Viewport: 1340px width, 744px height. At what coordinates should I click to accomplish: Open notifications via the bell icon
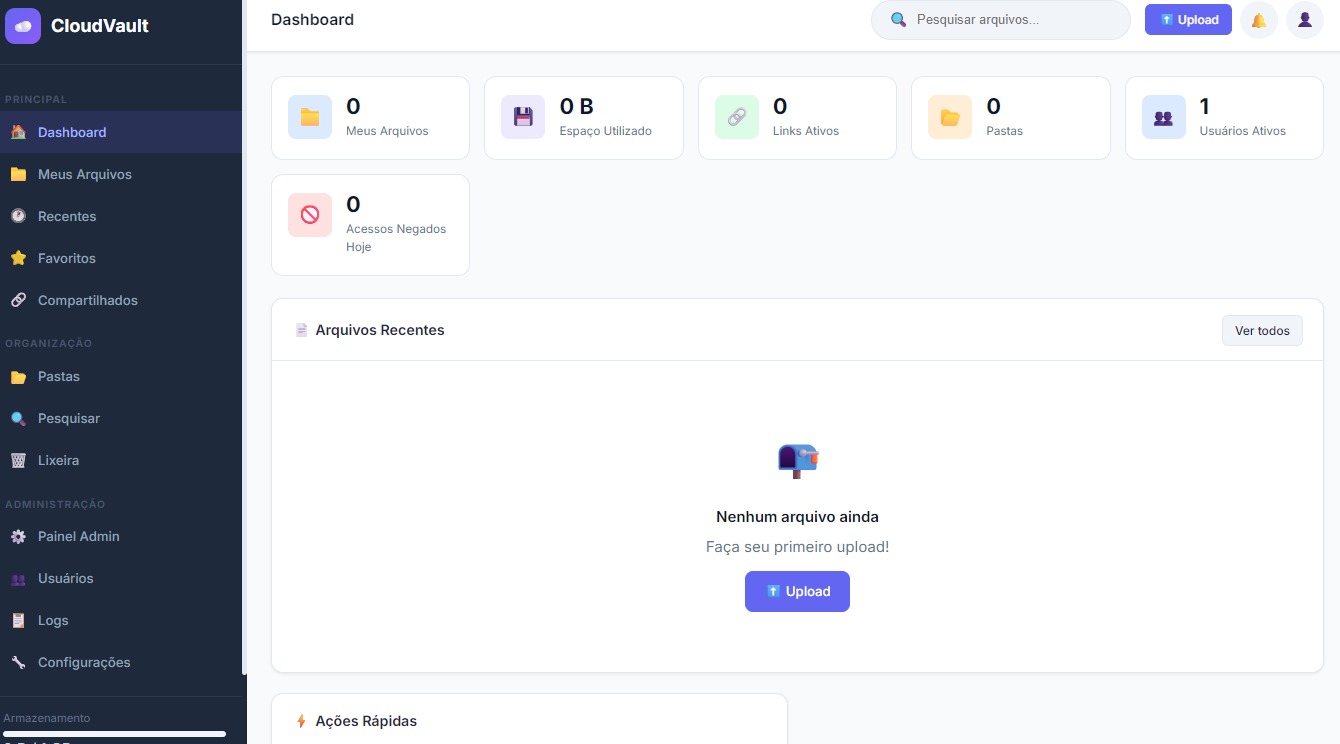point(1258,20)
